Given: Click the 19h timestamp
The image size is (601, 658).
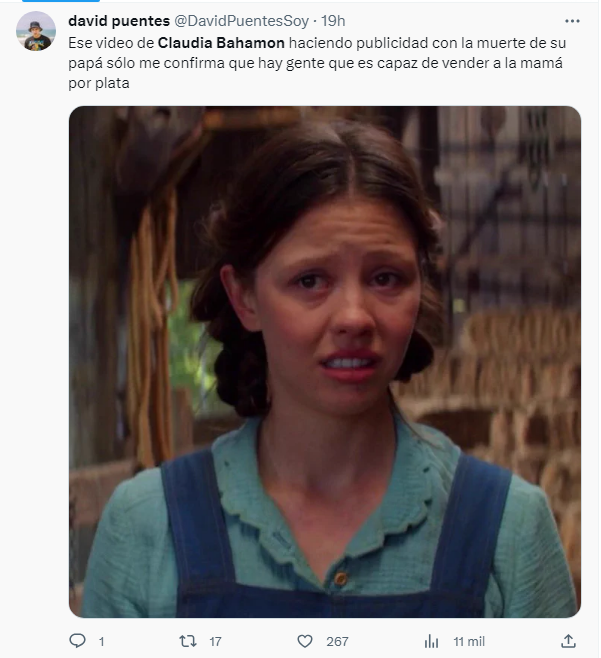Looking at the screenshot, I should coord(333,21).
